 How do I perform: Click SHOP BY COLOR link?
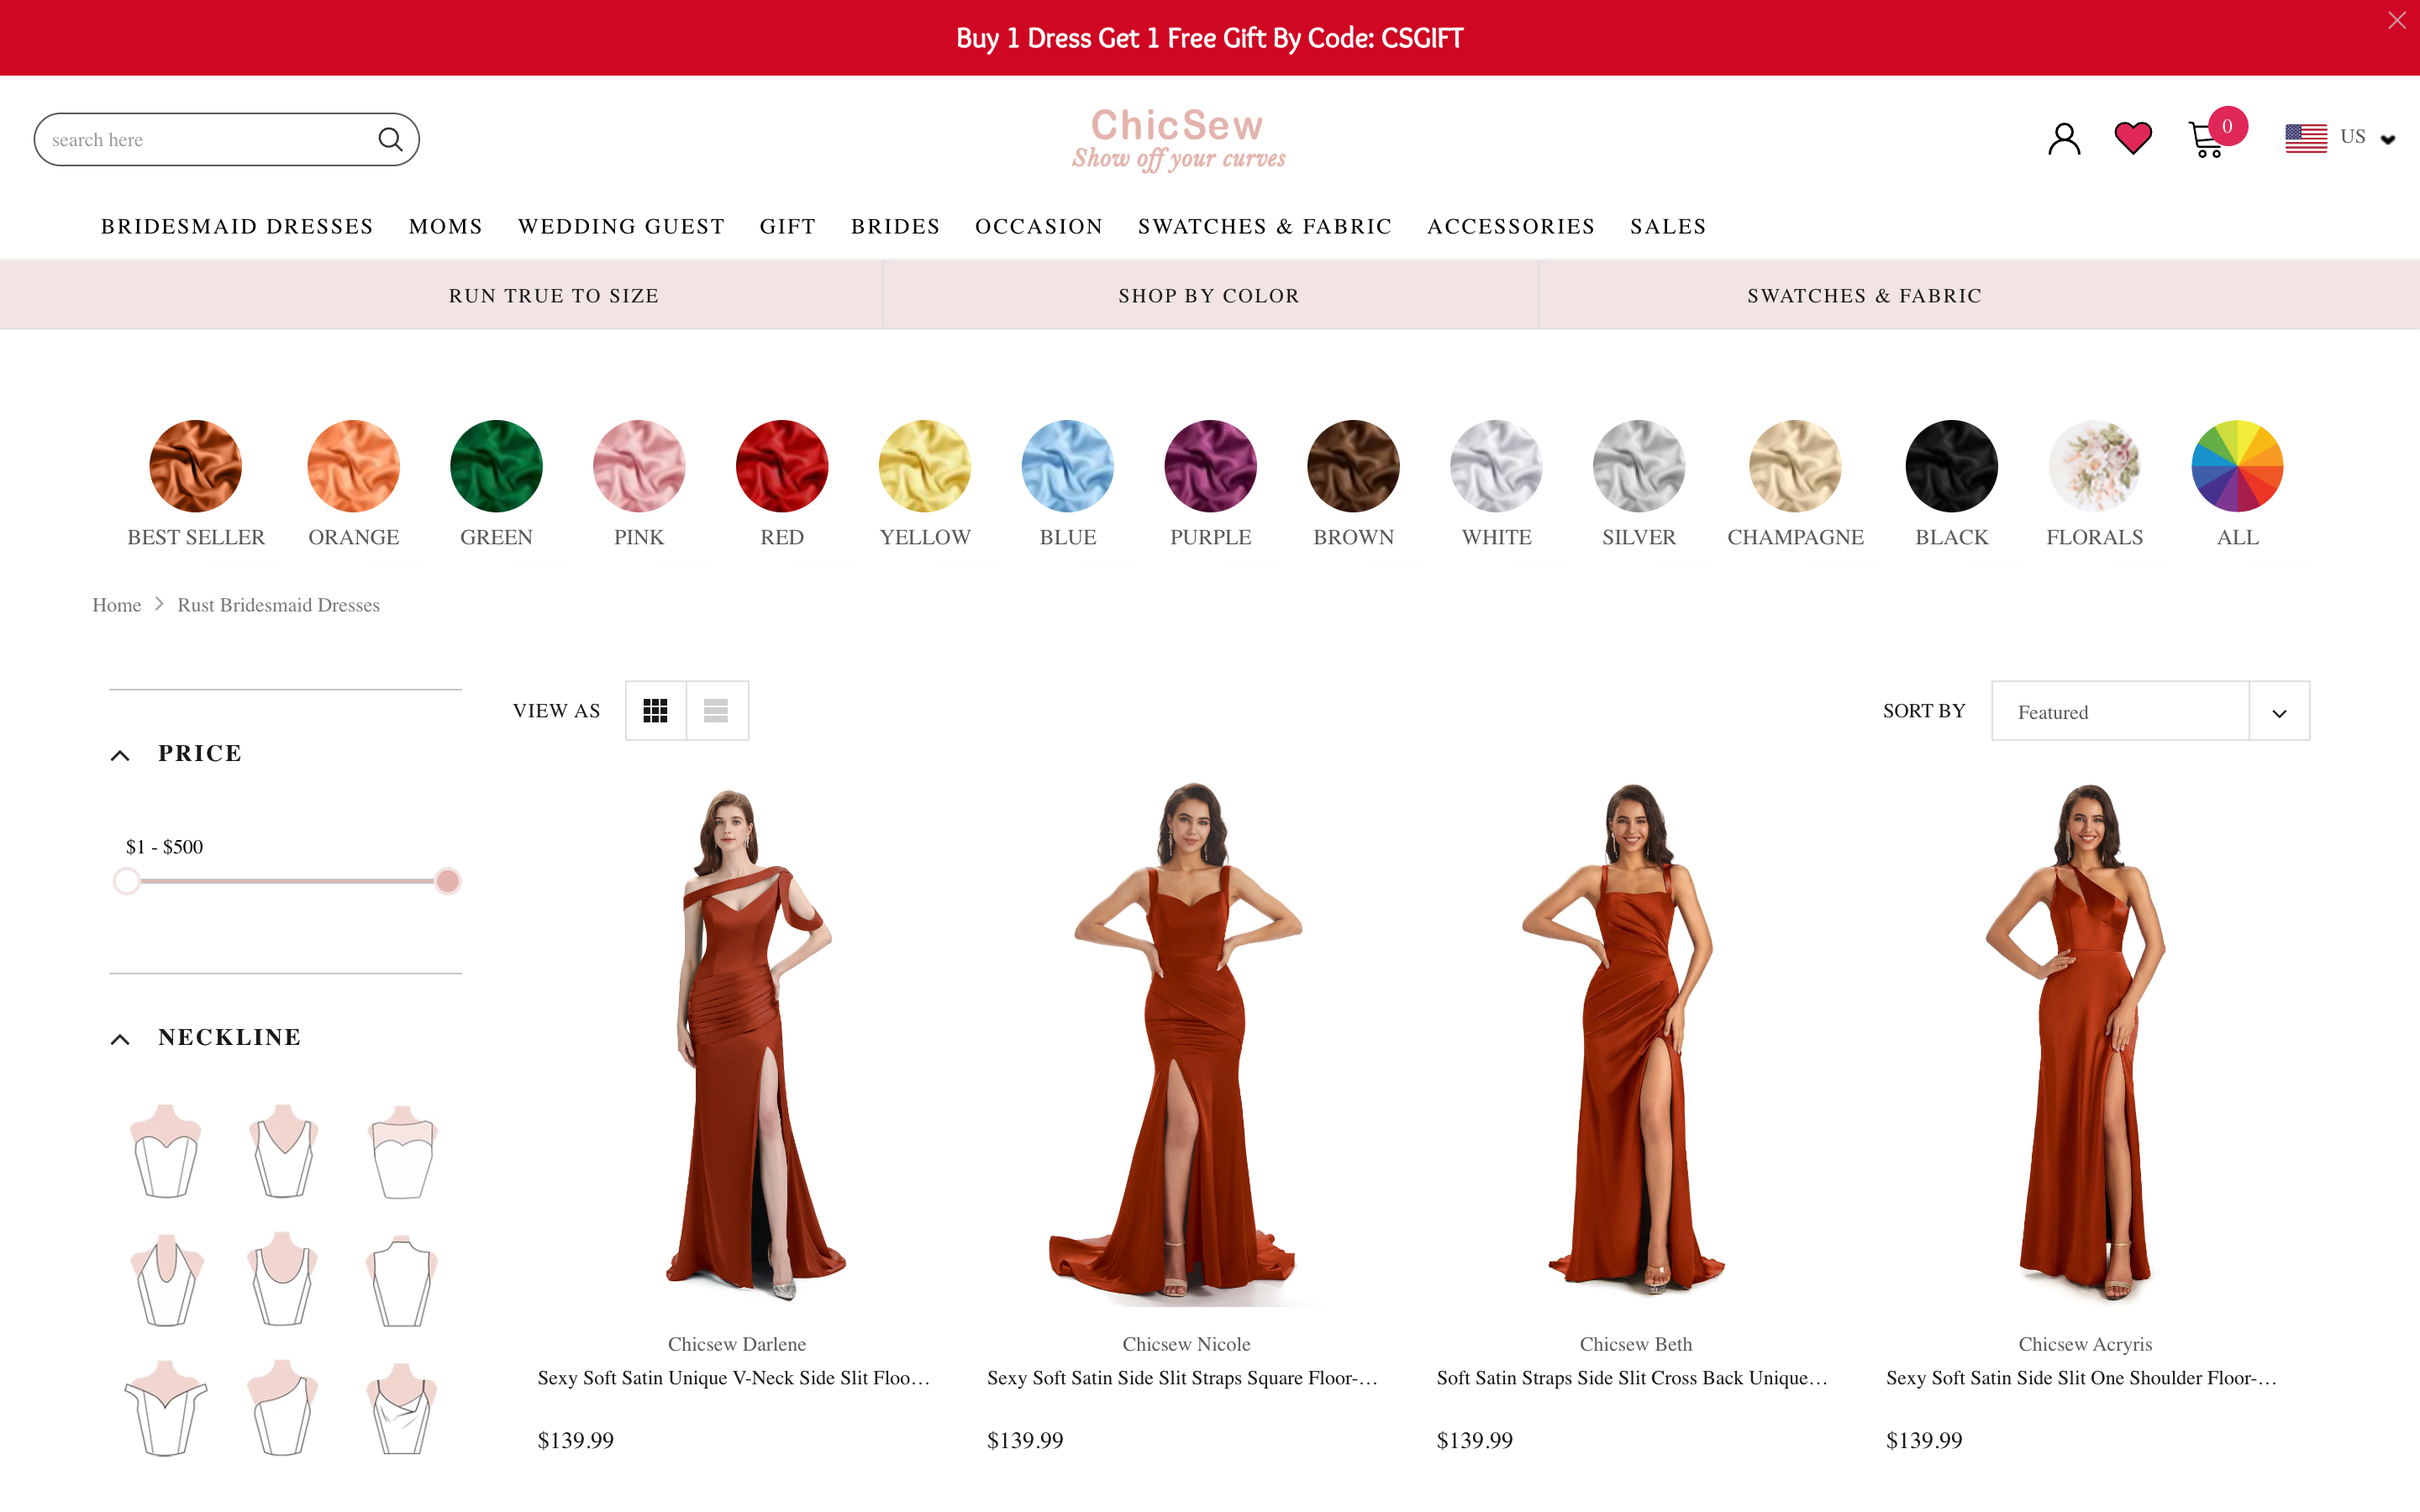(1208, 295)
